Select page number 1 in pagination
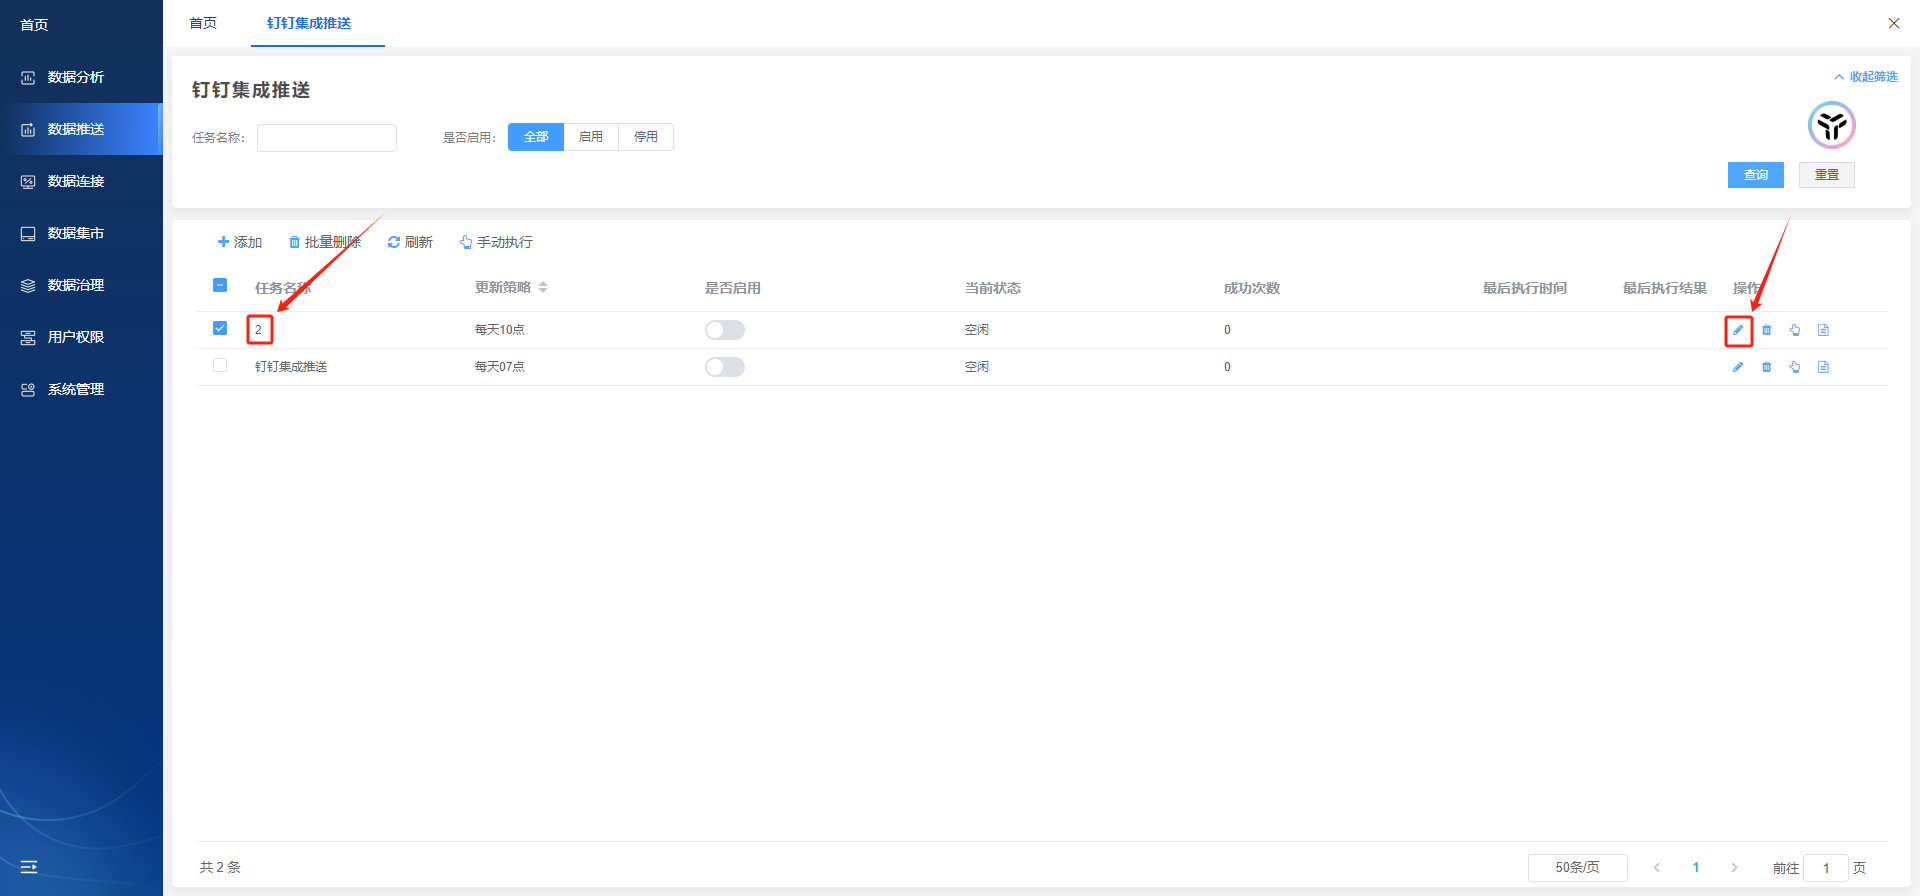Image resolution: width=1920 pixels, height=896 pixels. coord(1696,867)
